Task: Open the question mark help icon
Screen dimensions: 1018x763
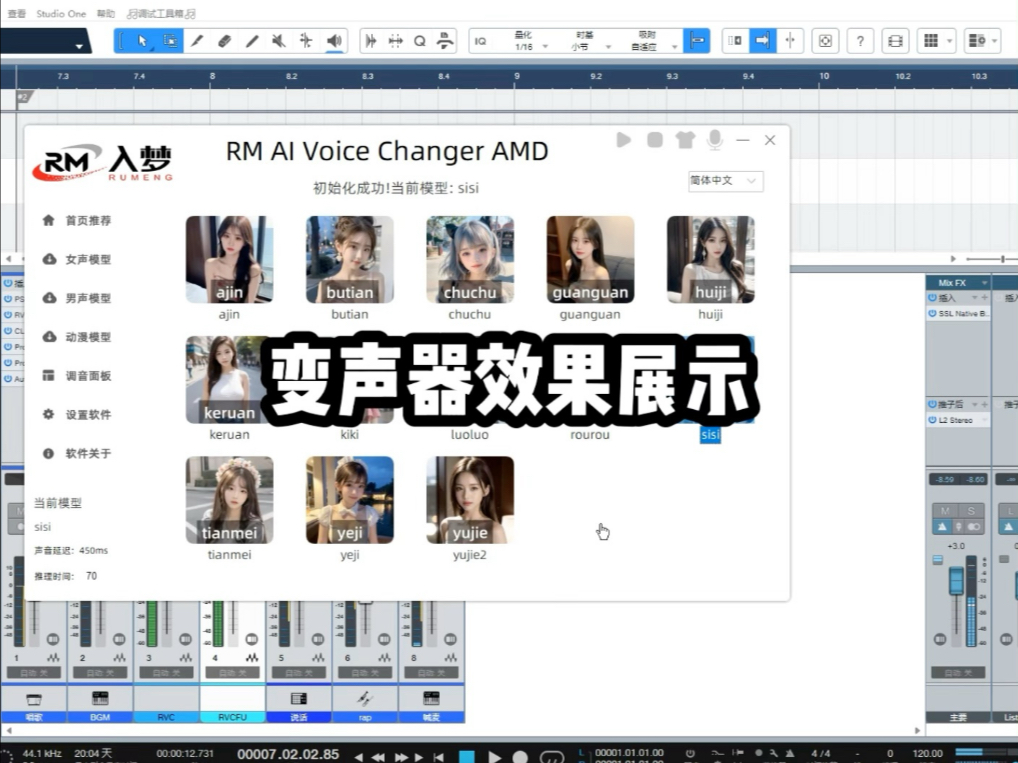Action: (860, 41)
